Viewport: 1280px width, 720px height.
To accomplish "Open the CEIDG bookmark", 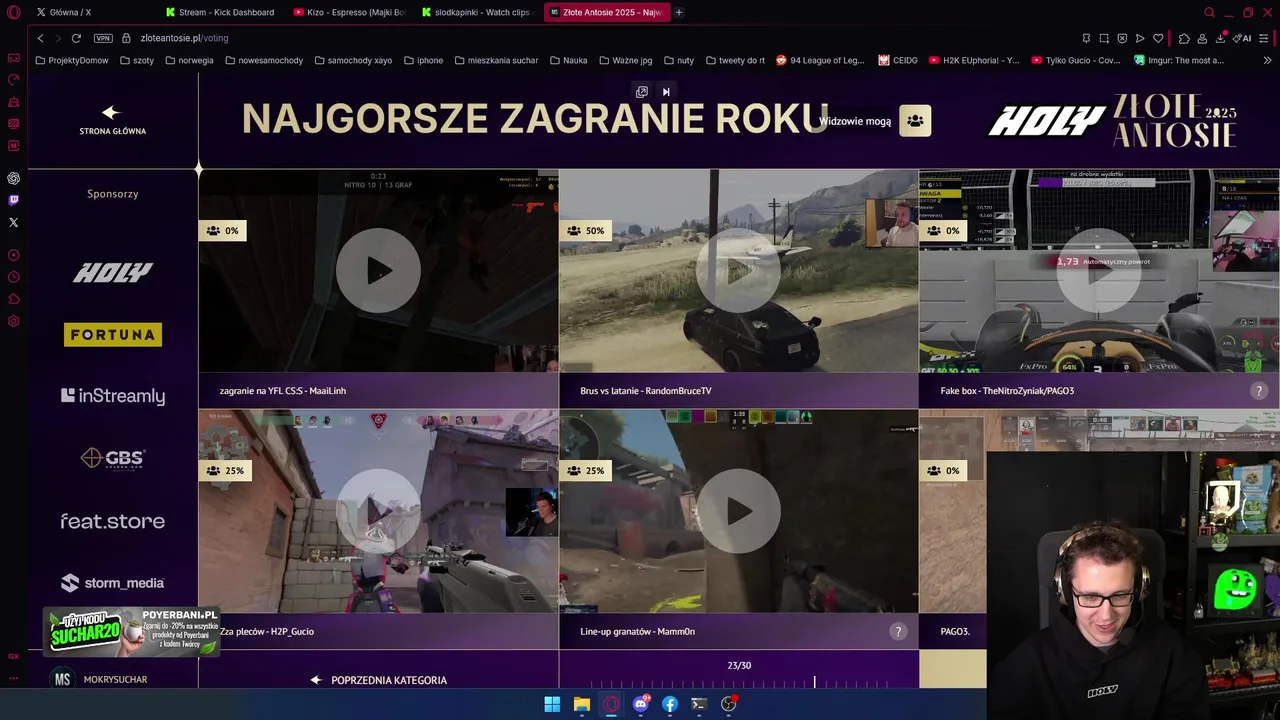I will (898, 60).
